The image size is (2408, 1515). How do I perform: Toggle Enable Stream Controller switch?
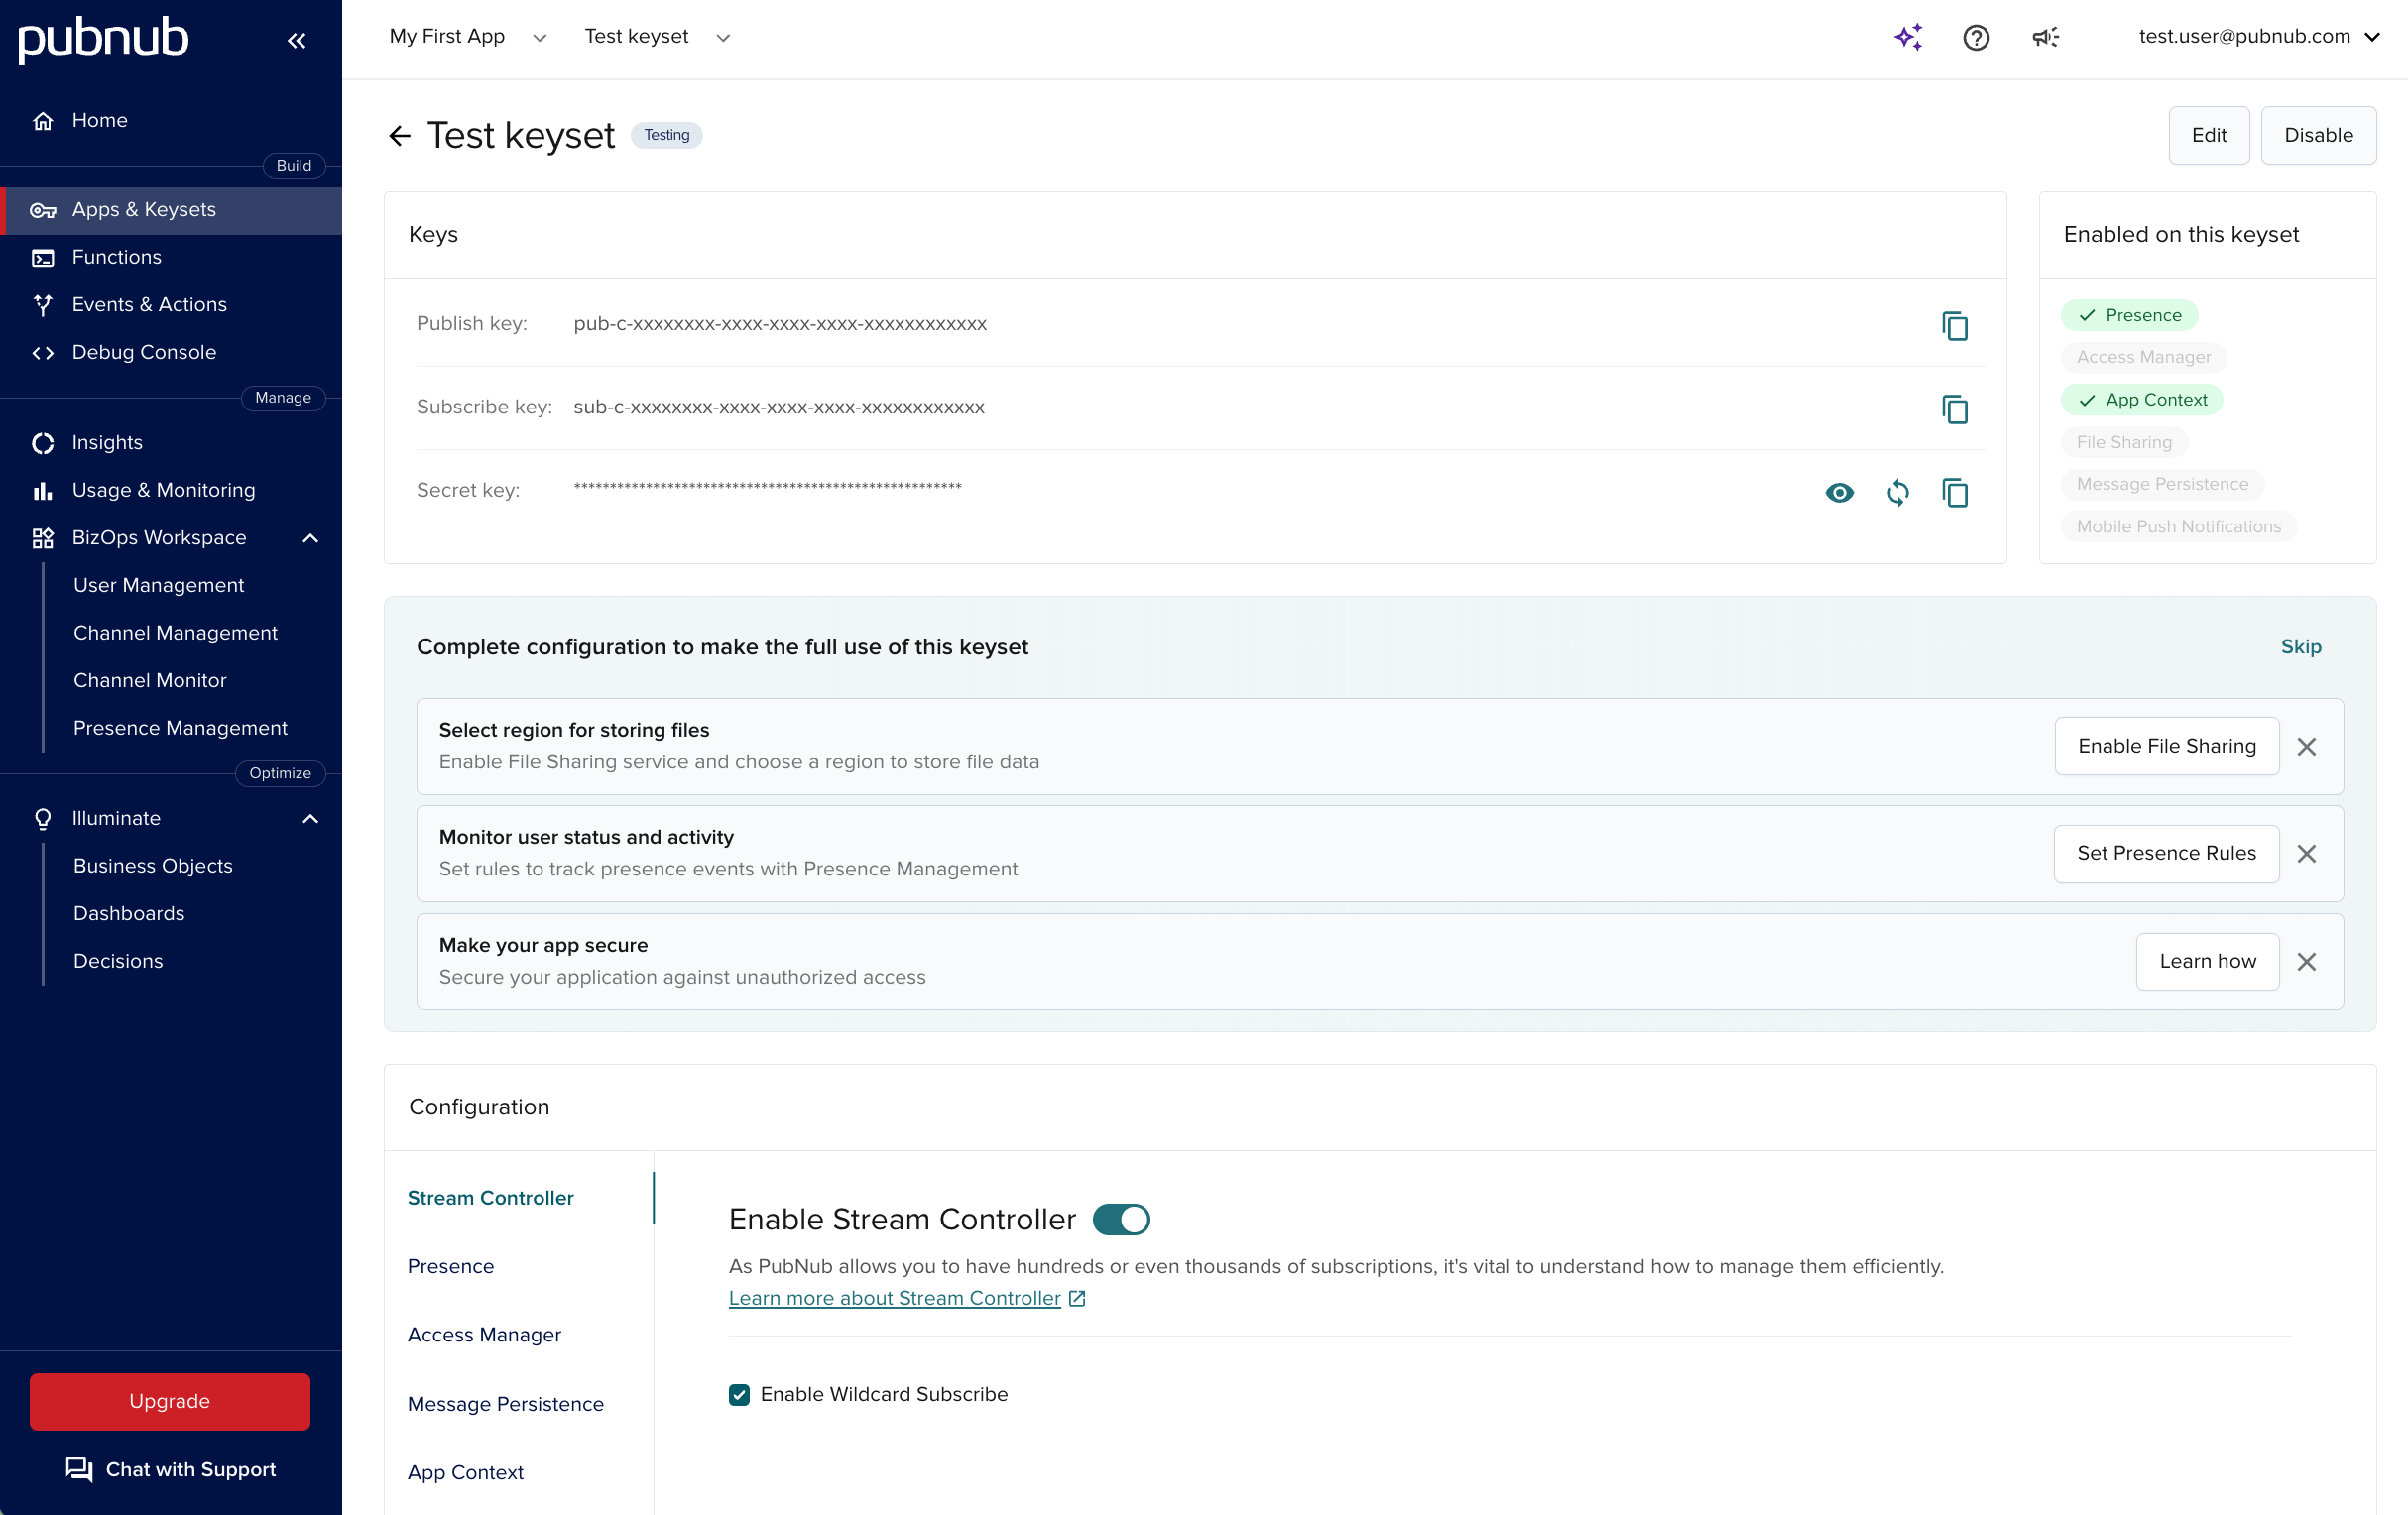[1121, 1219]
